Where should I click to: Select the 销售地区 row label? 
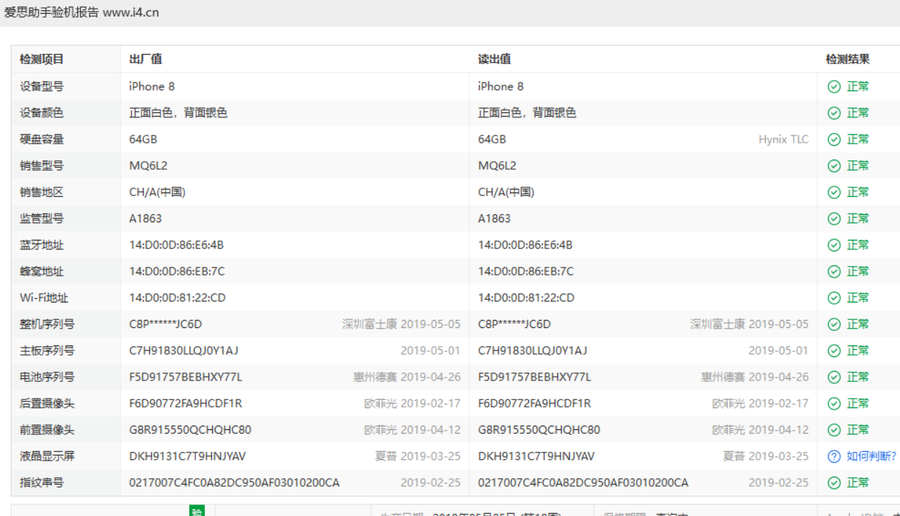(42, 192)
